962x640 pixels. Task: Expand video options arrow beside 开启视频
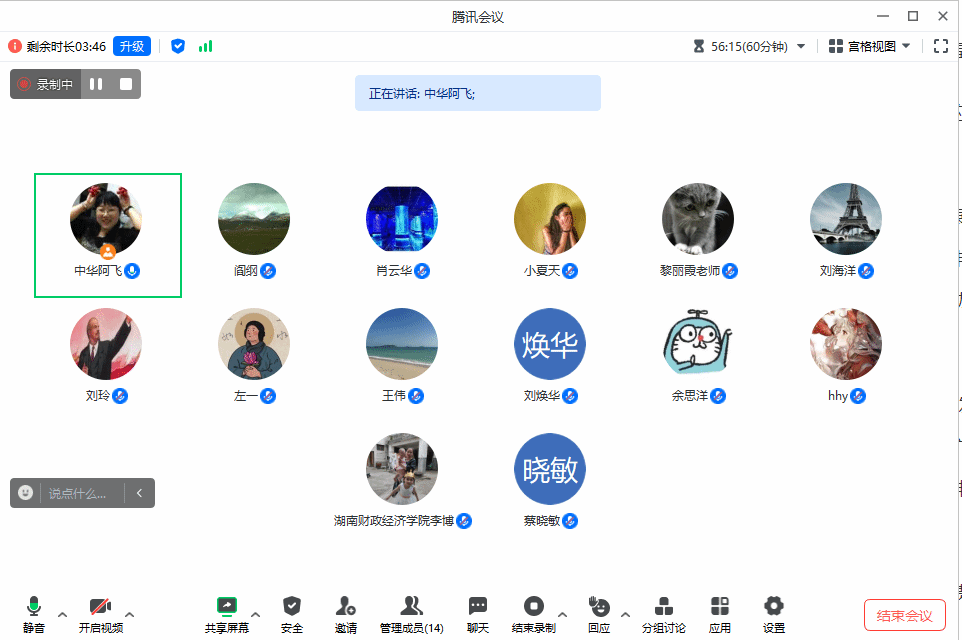129,614
